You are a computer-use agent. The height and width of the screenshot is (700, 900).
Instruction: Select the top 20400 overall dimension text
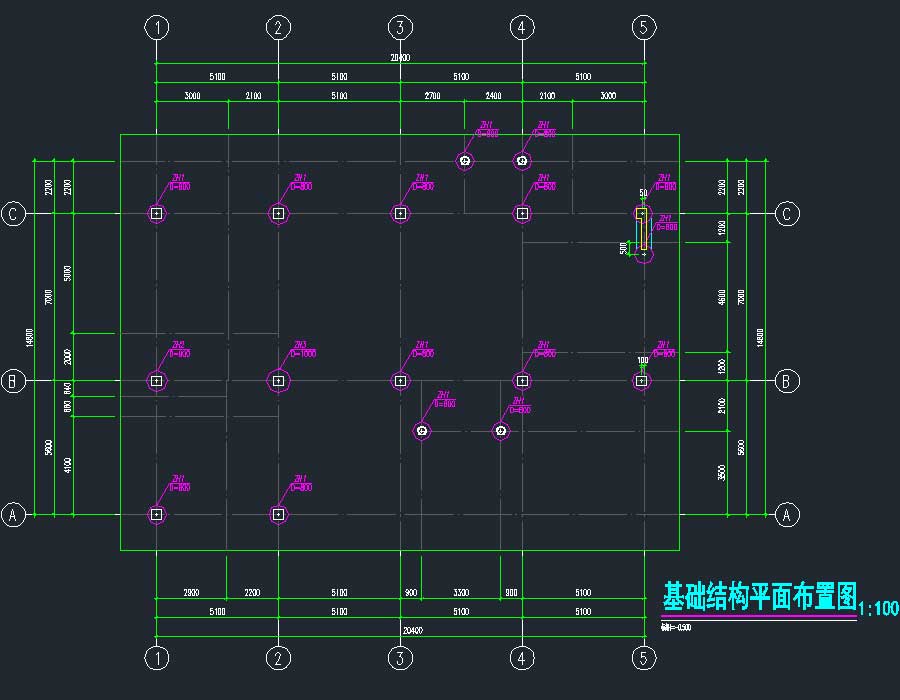[400, 58]
